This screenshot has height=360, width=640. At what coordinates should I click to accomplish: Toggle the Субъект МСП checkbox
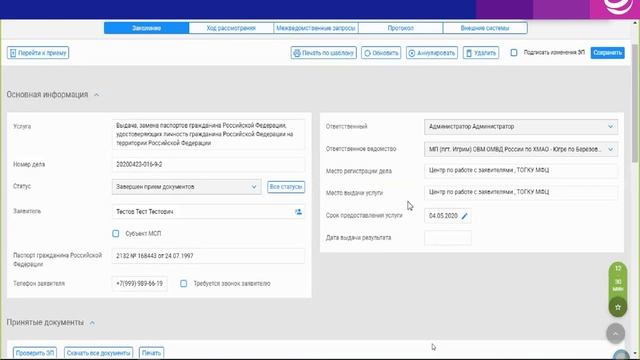pyautogui.click(x=116, y=233)
